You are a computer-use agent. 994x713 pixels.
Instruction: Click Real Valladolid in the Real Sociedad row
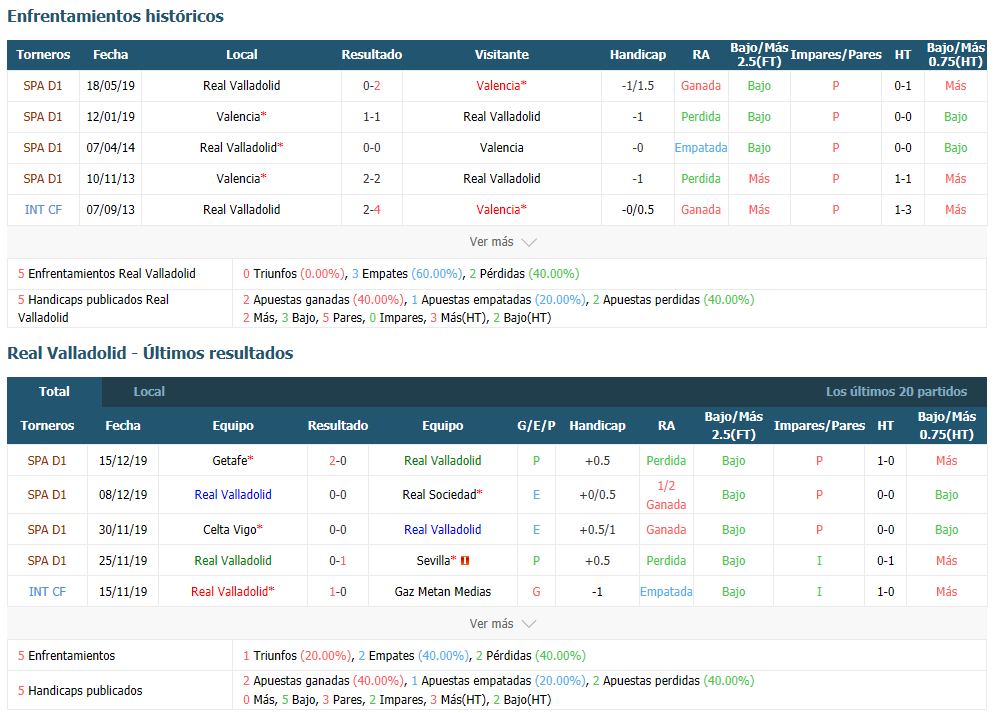(233, 495)
